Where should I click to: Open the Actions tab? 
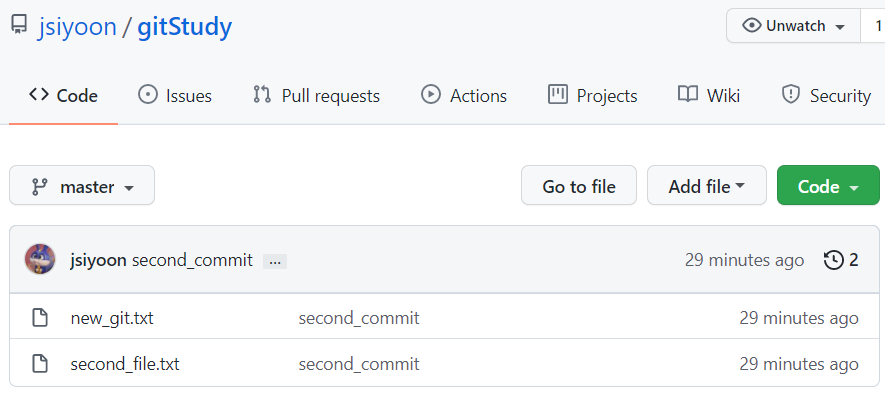tap(464, 95)
